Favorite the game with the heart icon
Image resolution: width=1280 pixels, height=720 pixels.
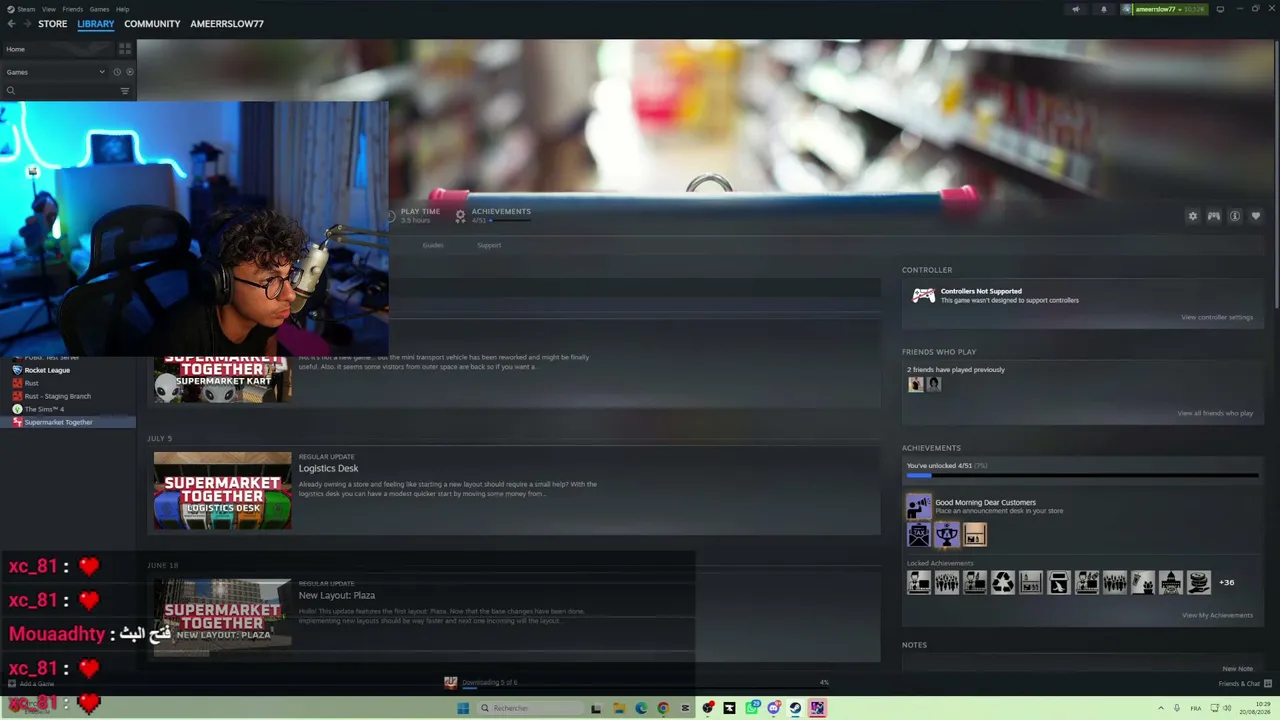[x=1256, y=216]
